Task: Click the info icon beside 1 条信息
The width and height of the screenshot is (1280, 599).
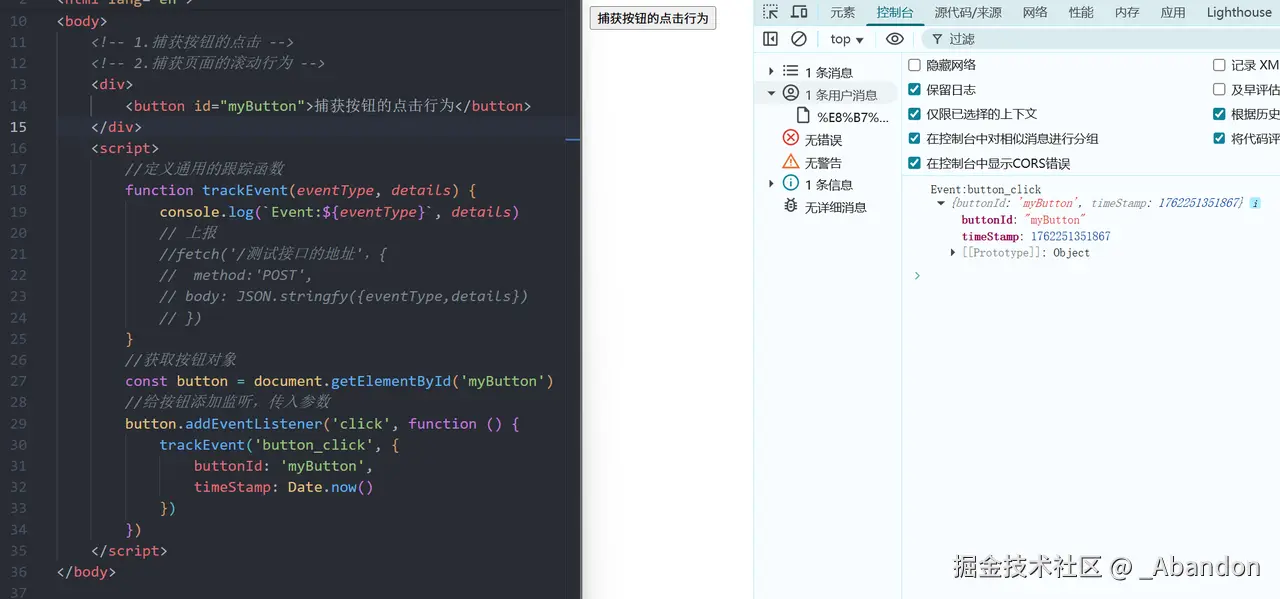Action: 791,184
